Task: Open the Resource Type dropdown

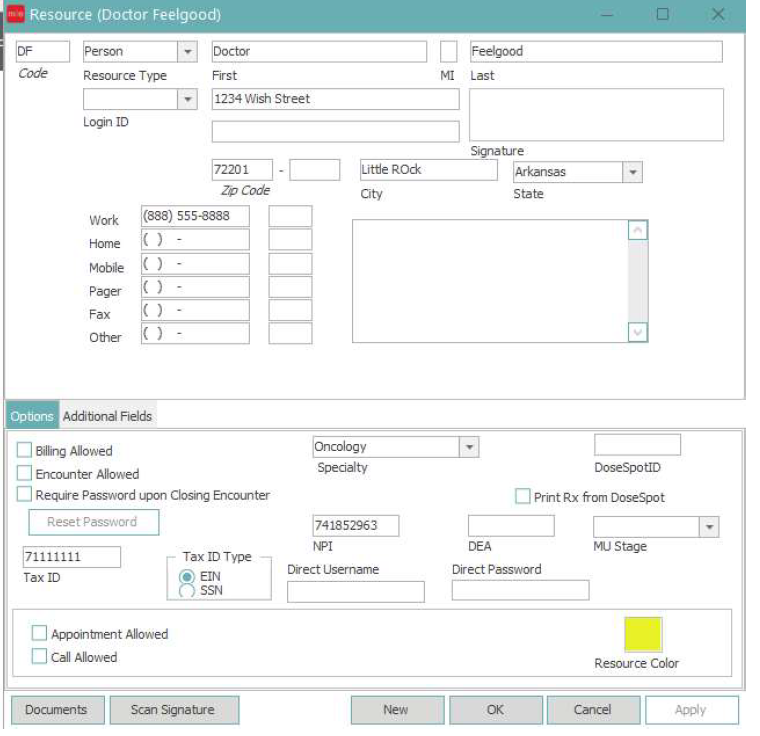Action: click(x=187, y=52)
